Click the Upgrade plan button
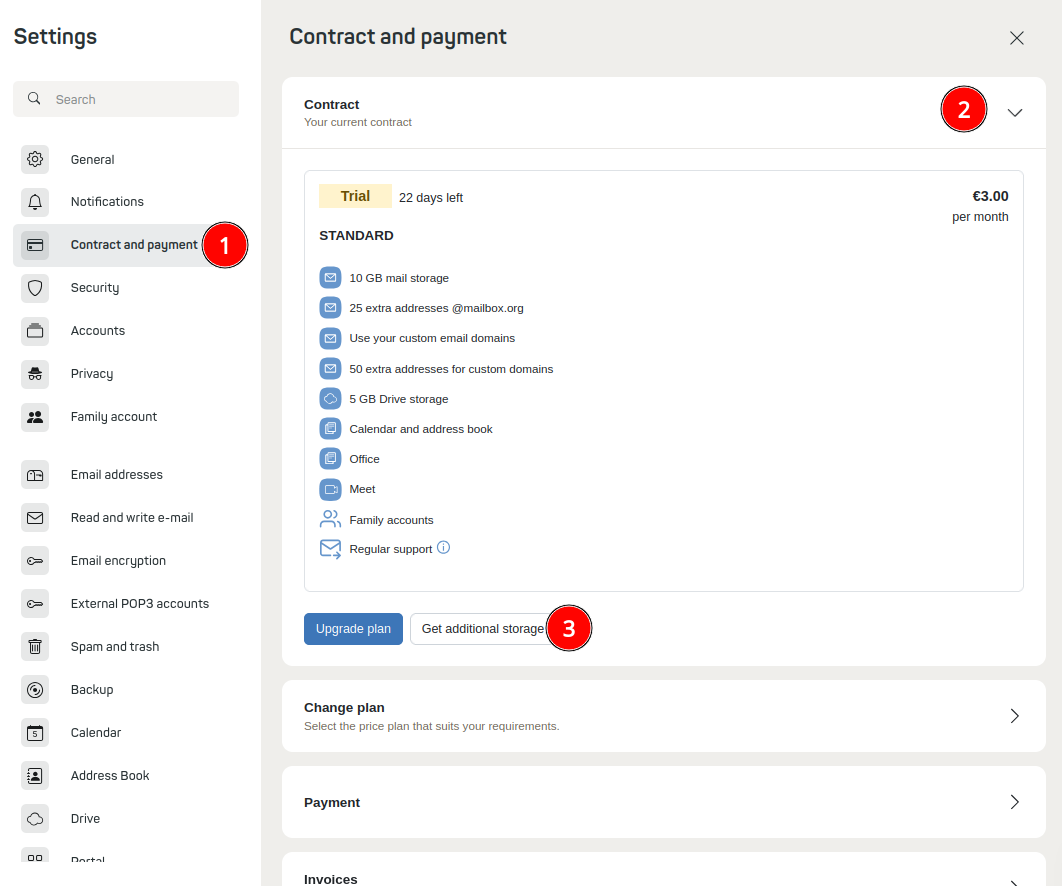 click(353, 628)
